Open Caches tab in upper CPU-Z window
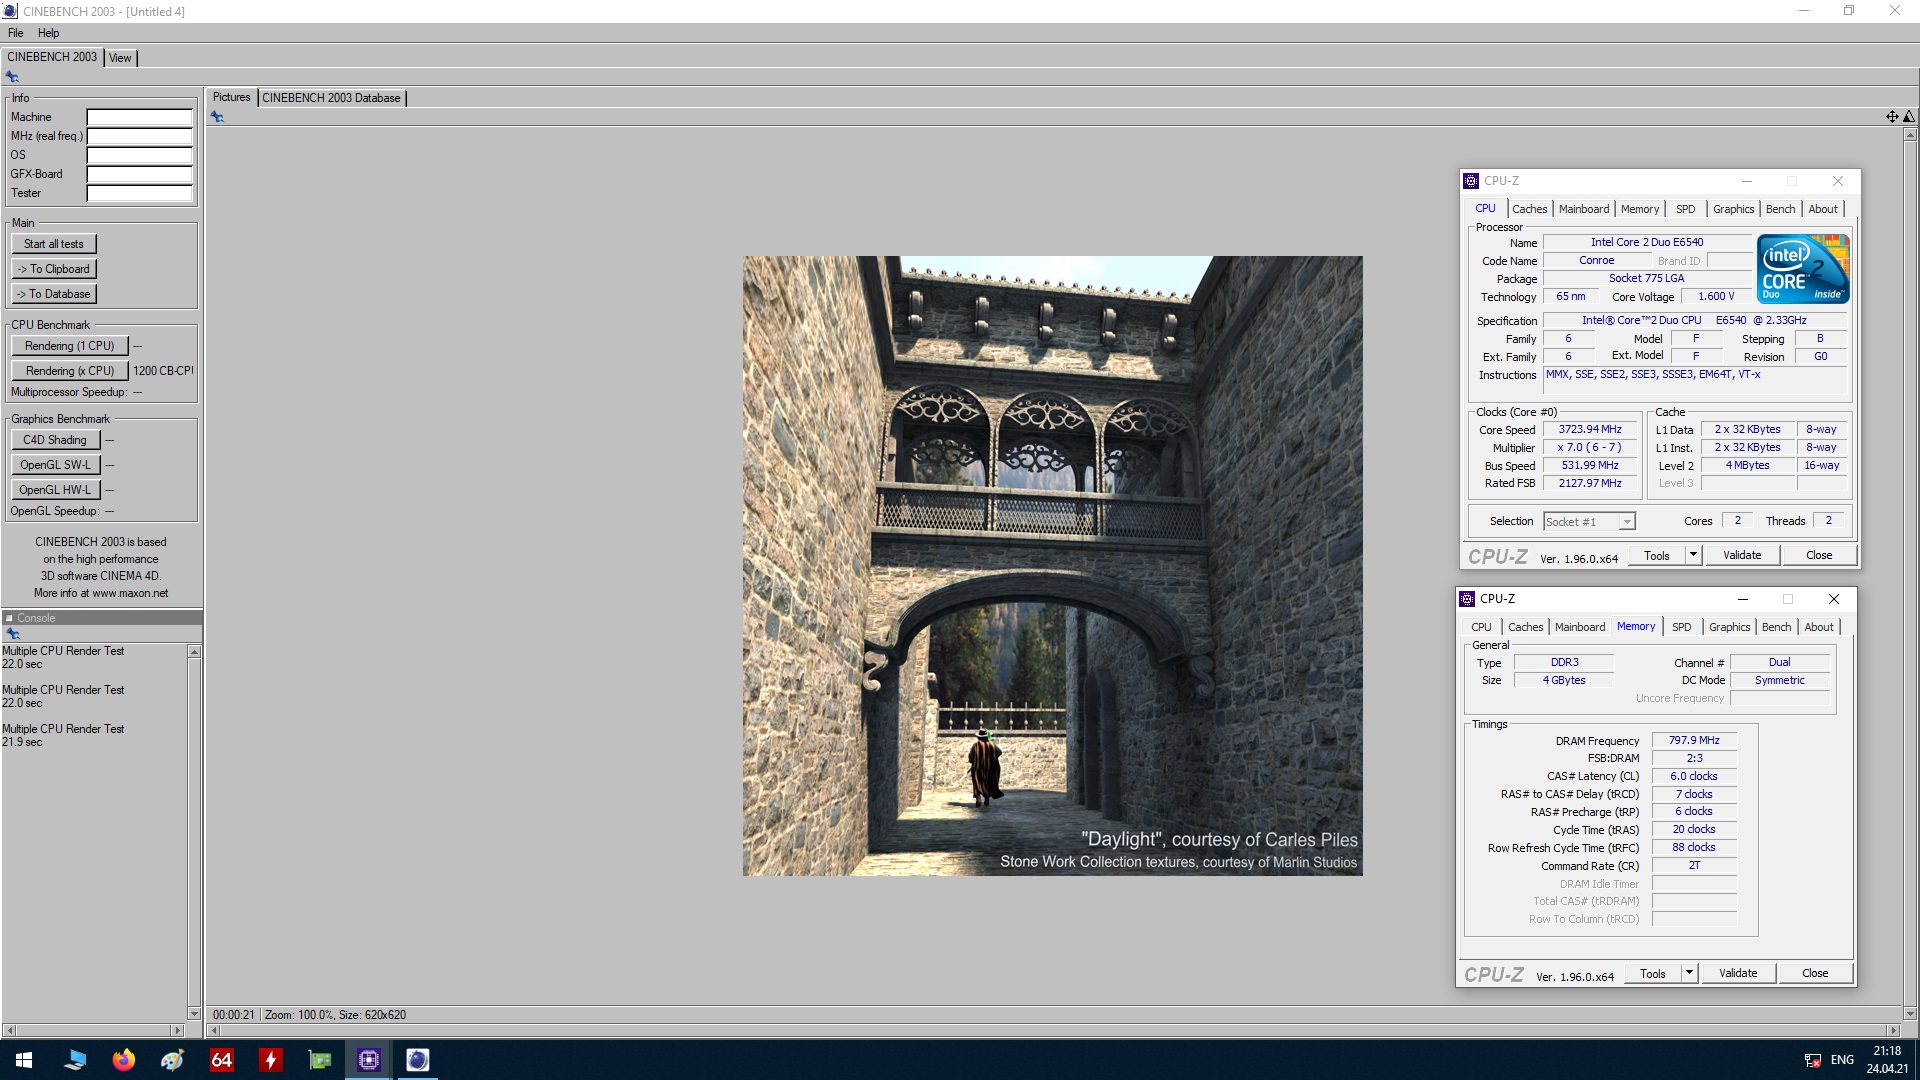The width and height of the screenshot is (1920, 1080). pos(1529,209)
